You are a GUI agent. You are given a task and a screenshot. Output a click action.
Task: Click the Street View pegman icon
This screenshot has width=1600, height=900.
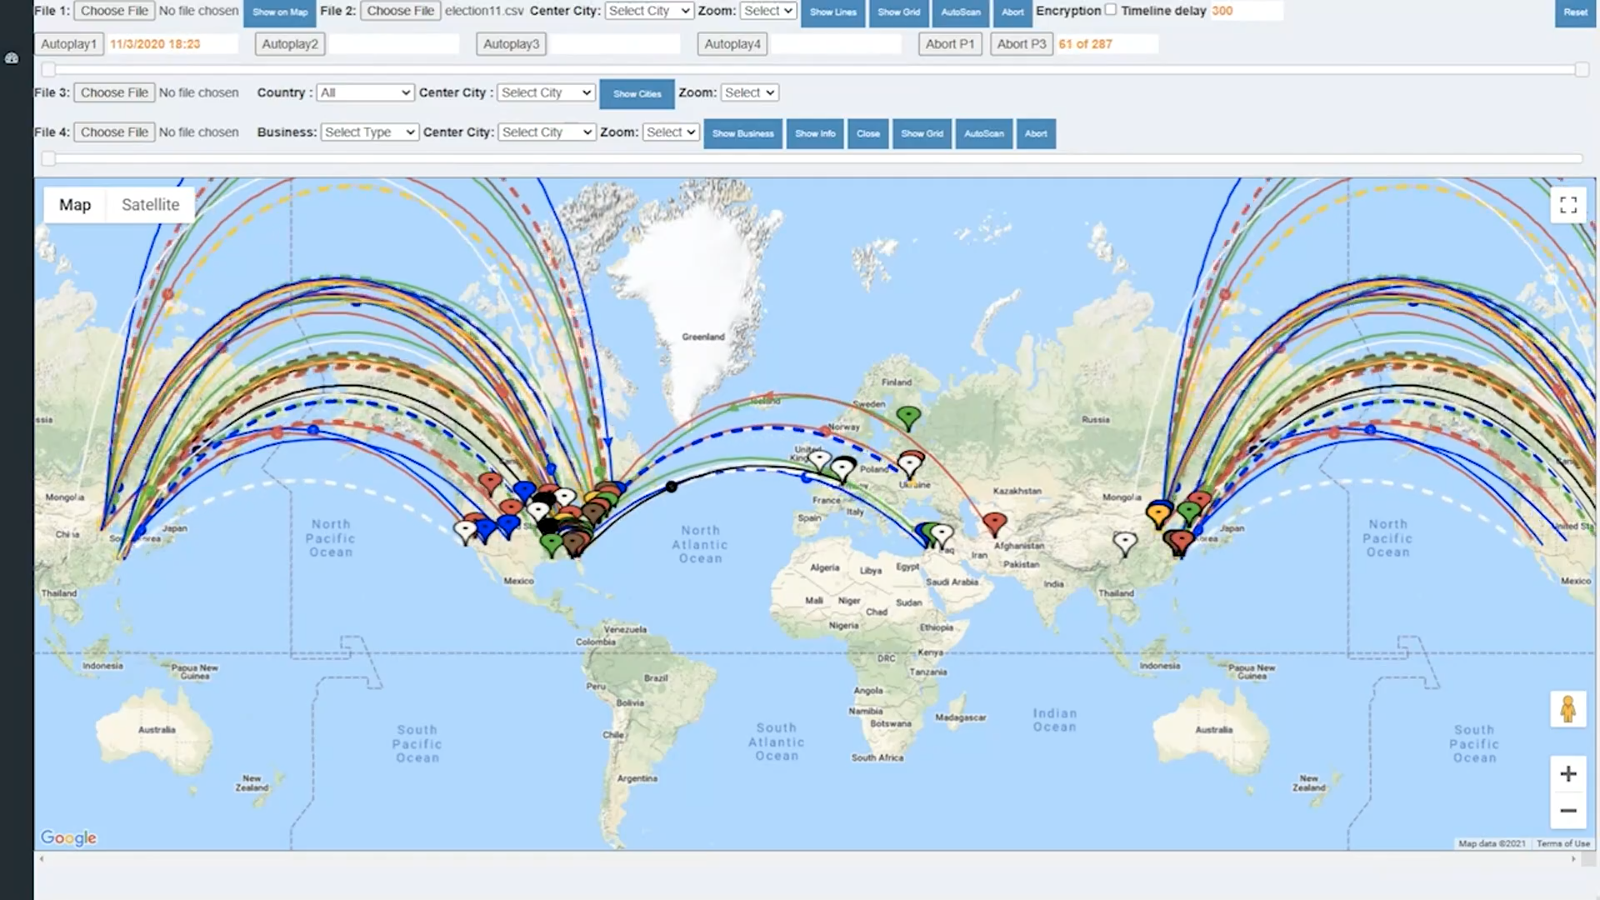[1568, 709]
